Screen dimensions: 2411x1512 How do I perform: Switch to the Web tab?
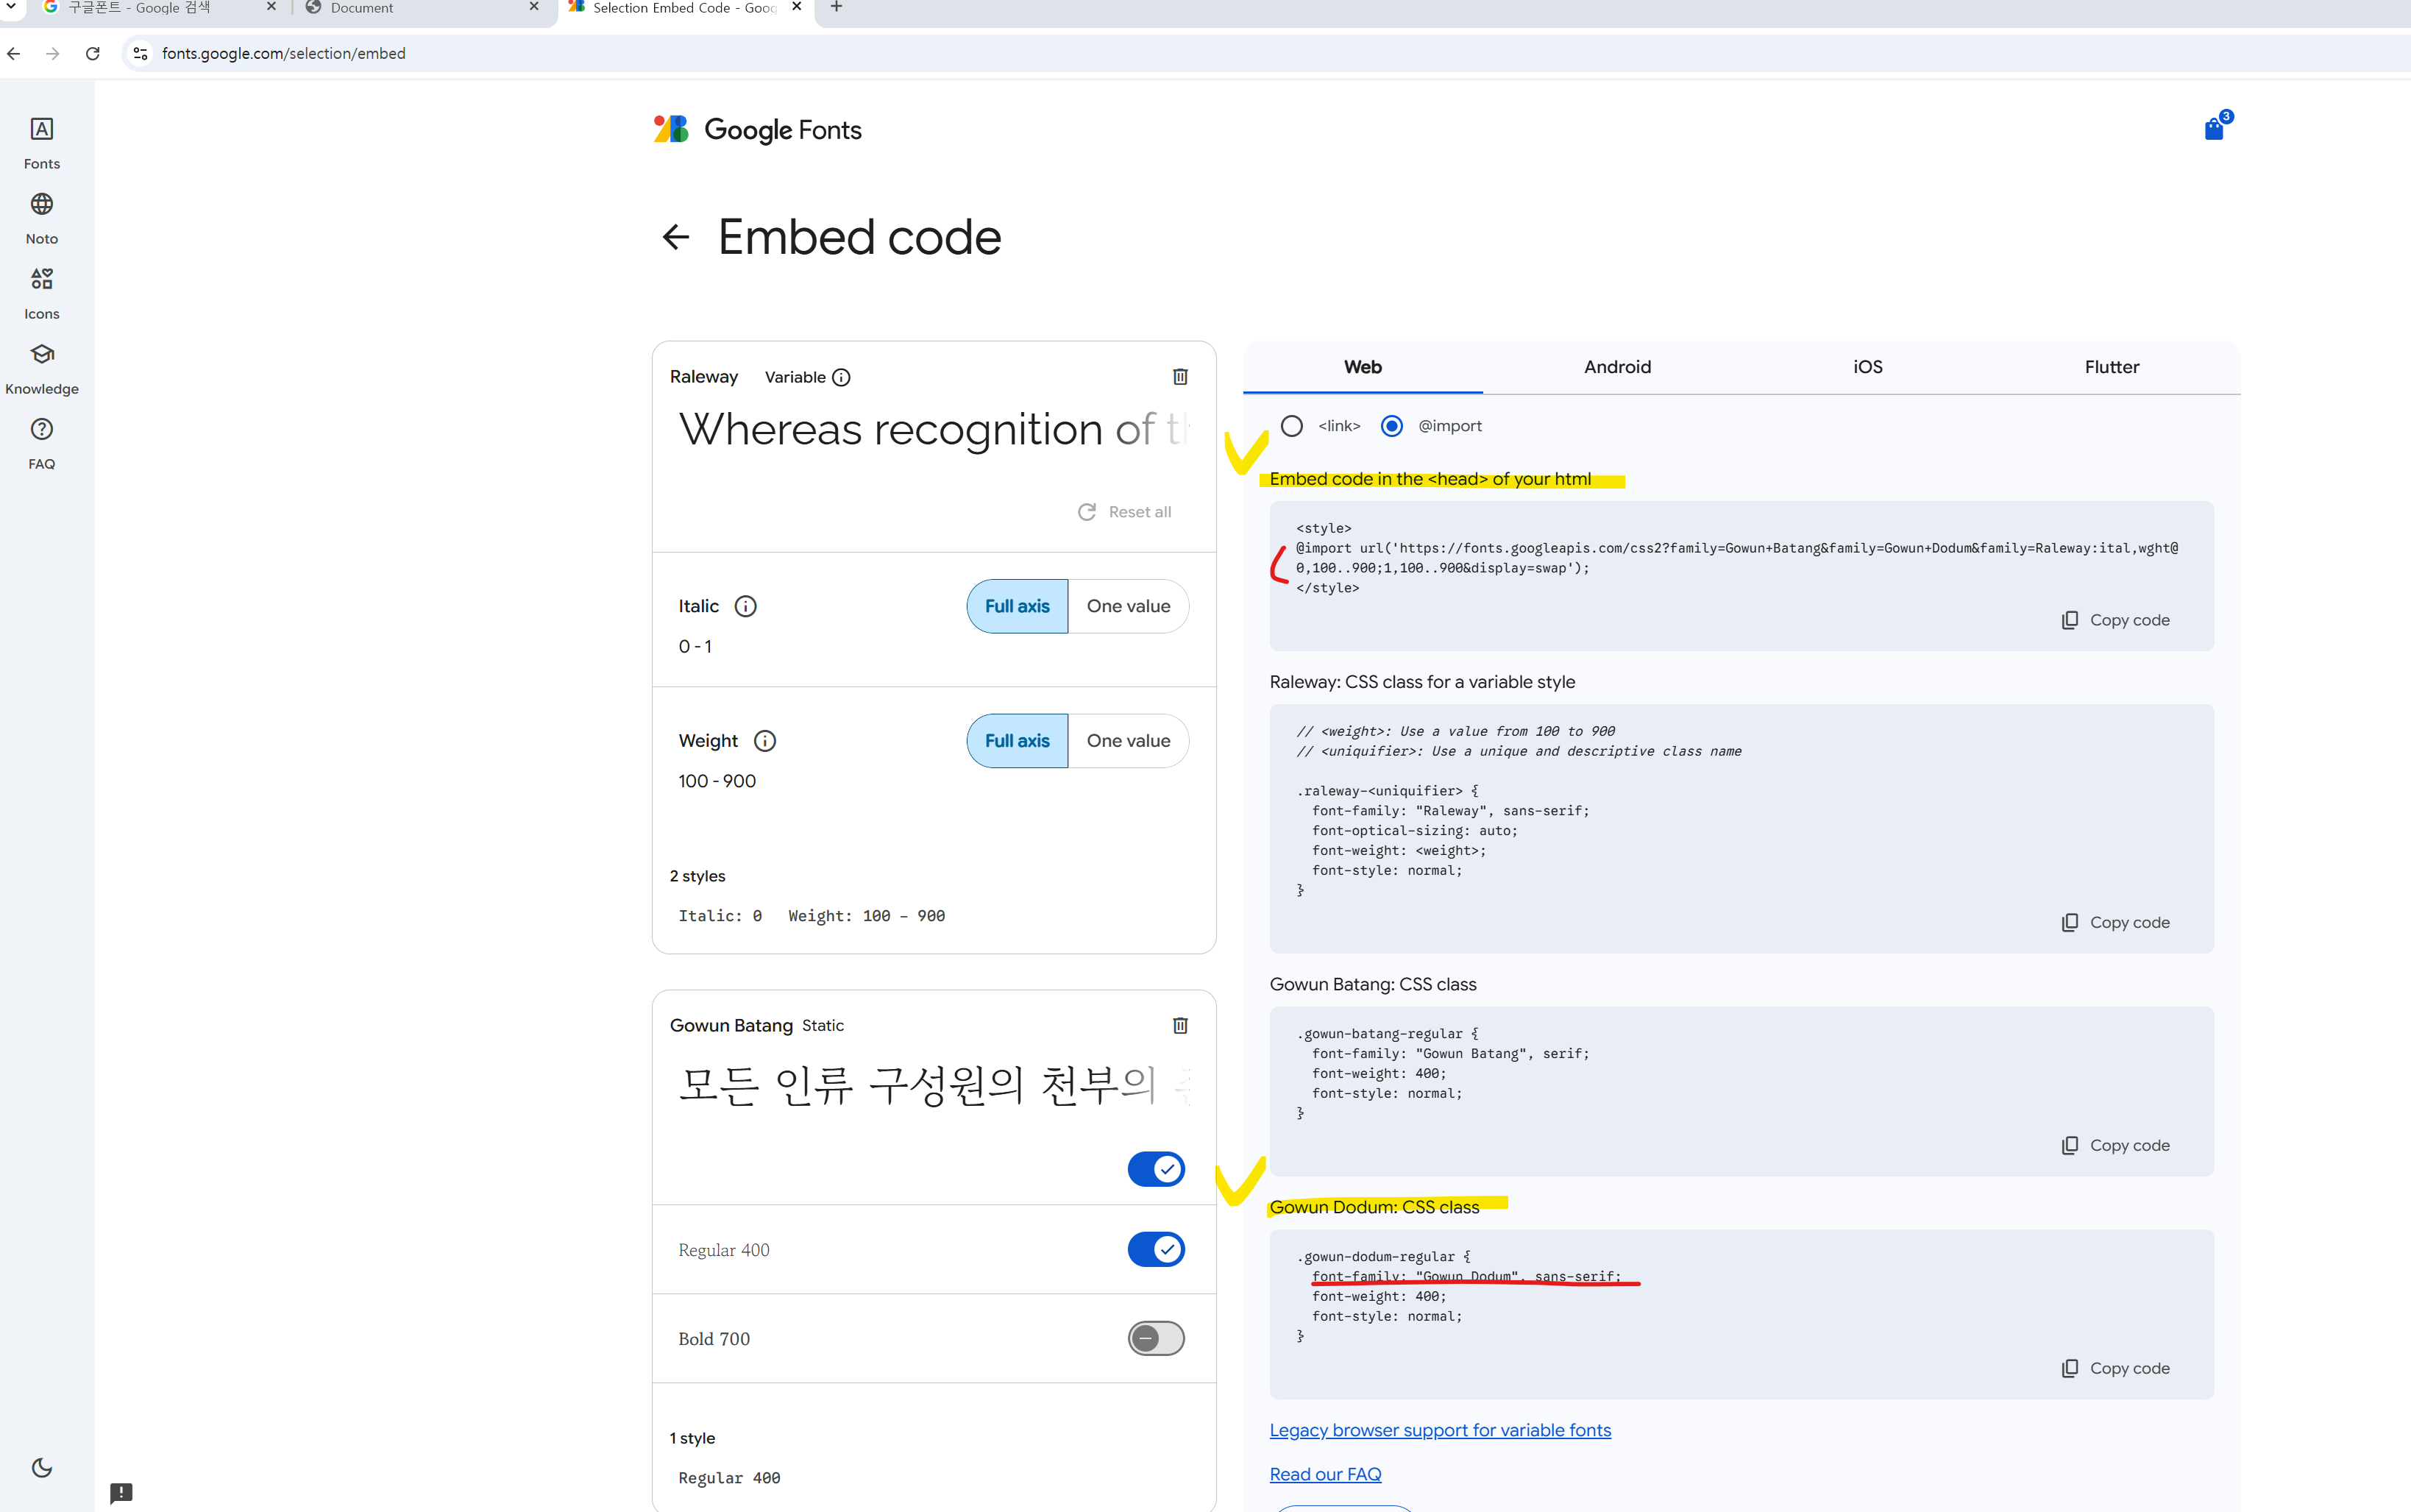tap(1362, 367)
